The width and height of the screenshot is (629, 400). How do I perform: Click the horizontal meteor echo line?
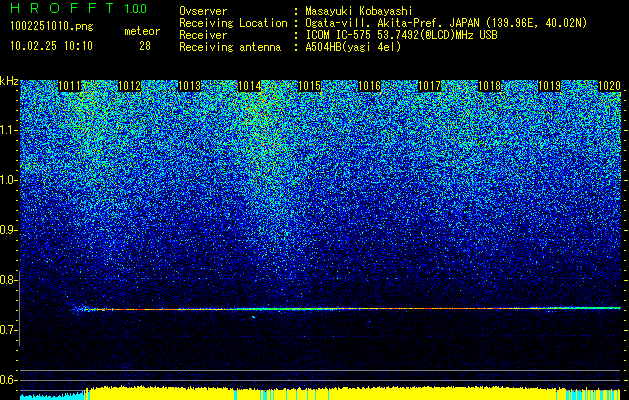[x=347, y=309]
